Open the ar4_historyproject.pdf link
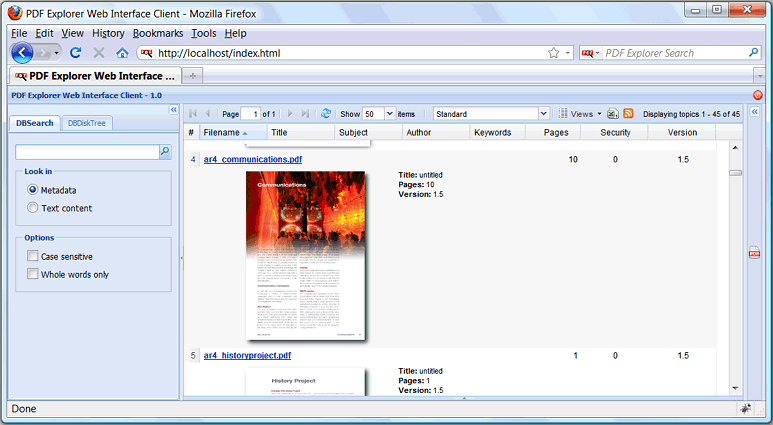Screen dimensions: 773x425 tap(247, 355)
